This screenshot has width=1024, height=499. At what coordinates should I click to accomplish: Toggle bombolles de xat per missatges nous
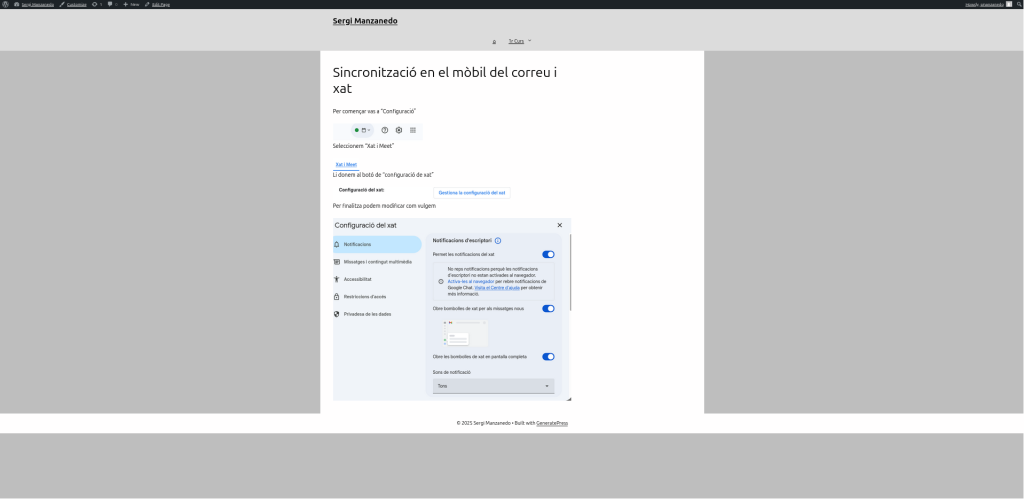pyautogui.click(x=548, y=308)
